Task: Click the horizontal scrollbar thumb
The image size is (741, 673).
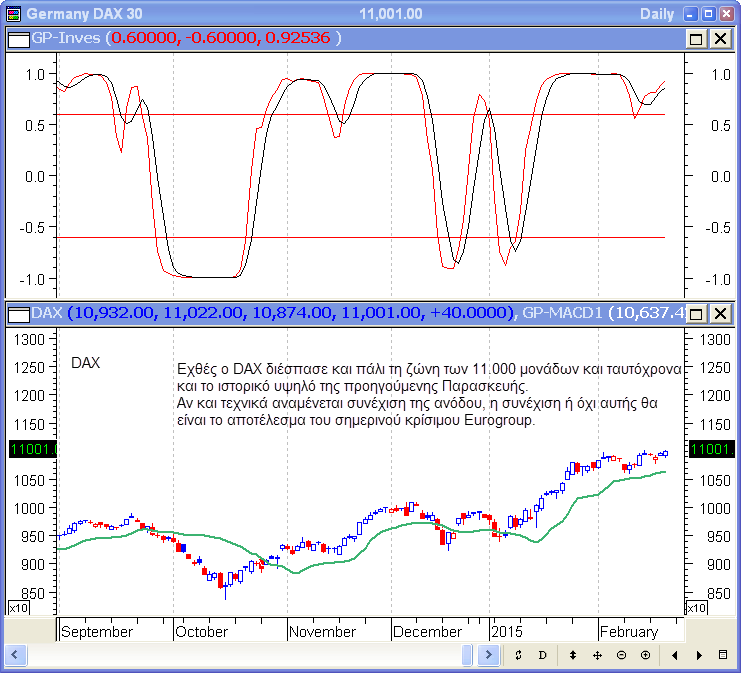Action: (467, 655)
